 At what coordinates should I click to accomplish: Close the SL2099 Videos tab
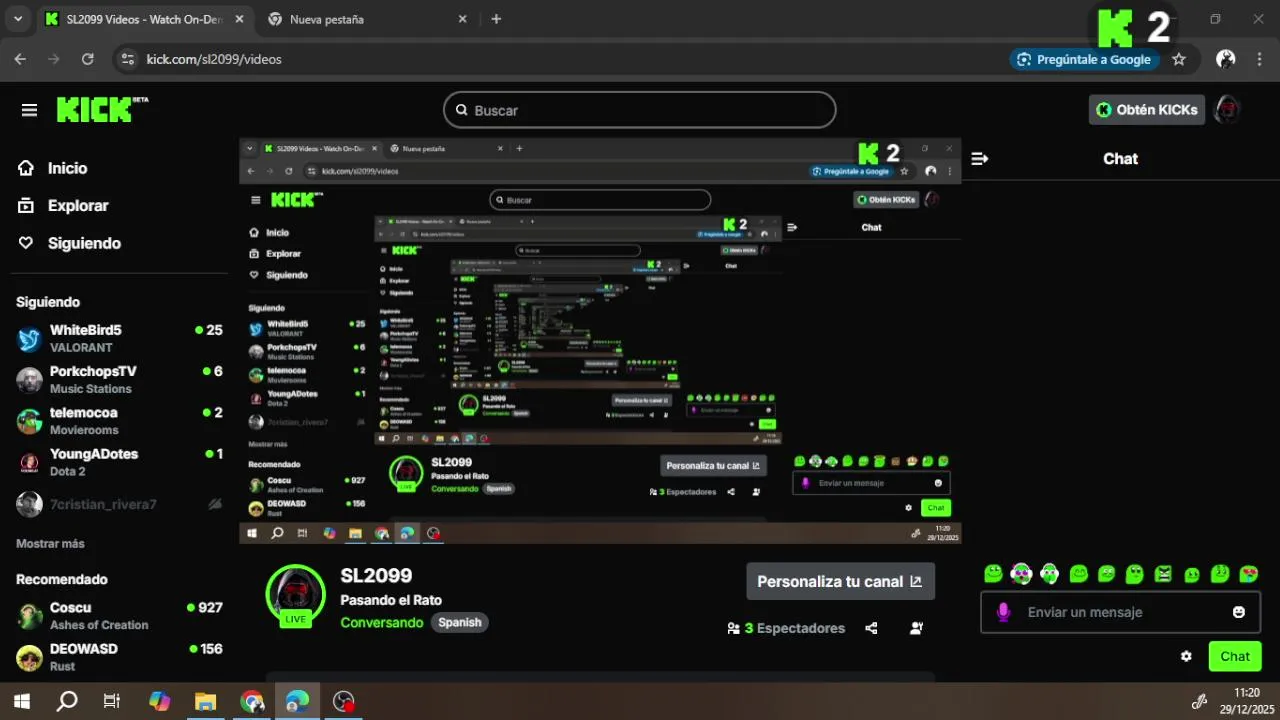pyautogui.click(x=238, y=19)
